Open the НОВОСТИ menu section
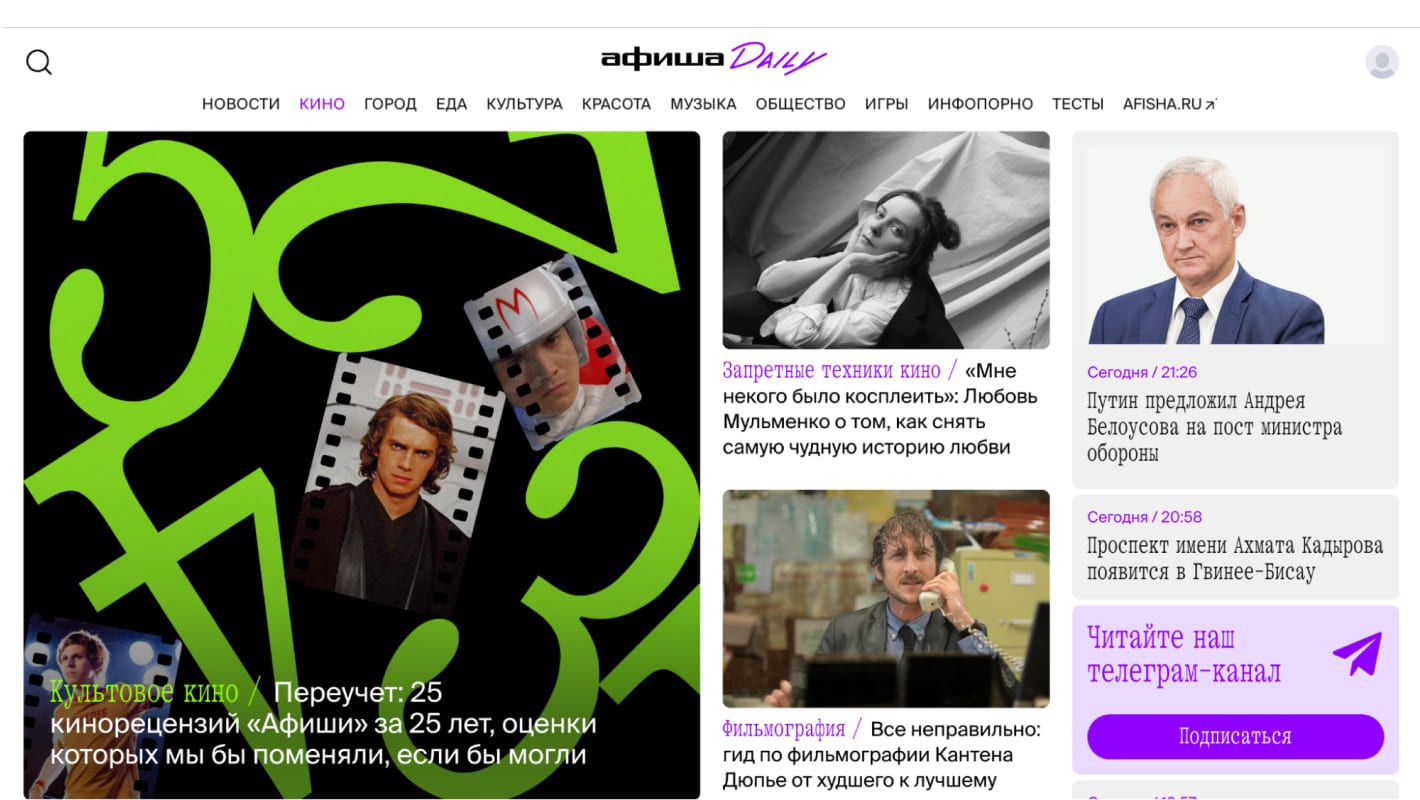The height and width of the screenshot is (800, 1420). (241, 104)
